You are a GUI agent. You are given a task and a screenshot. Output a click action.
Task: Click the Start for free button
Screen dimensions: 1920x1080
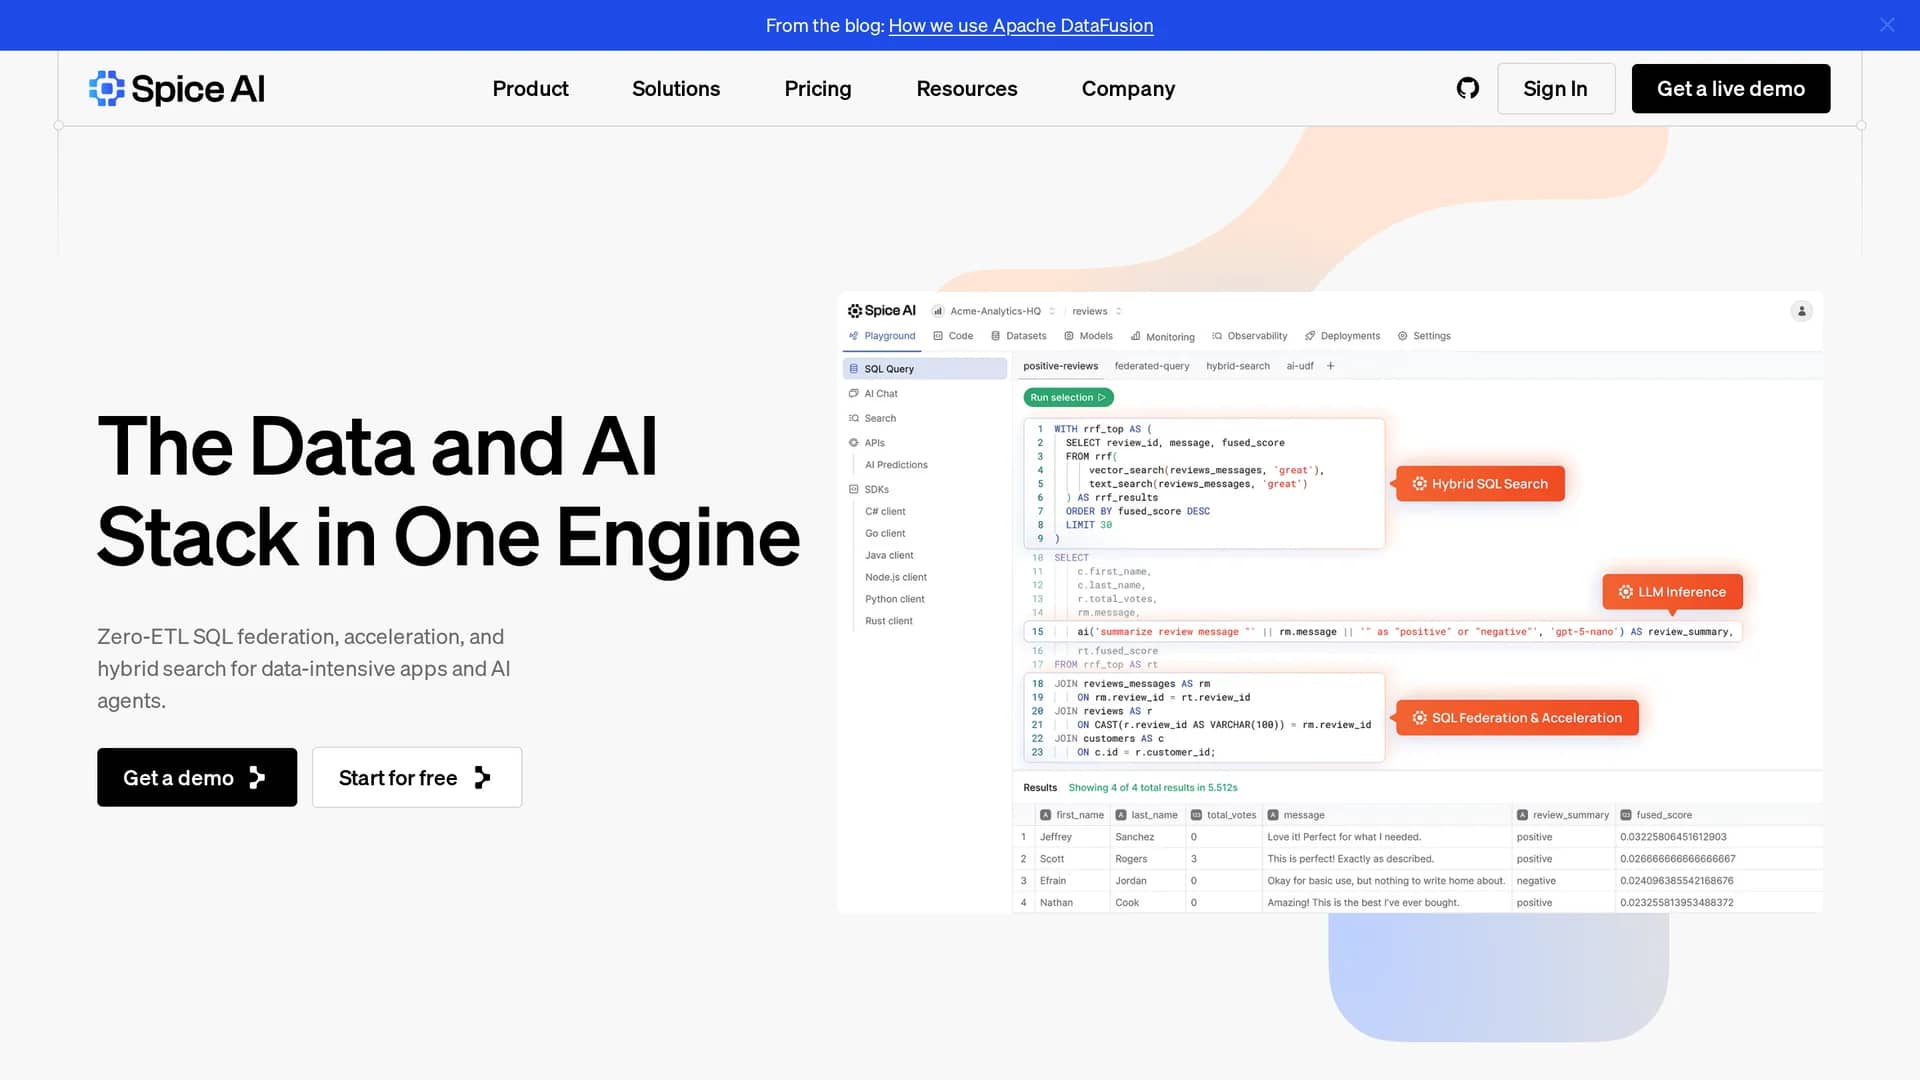[x=417, y=777]
